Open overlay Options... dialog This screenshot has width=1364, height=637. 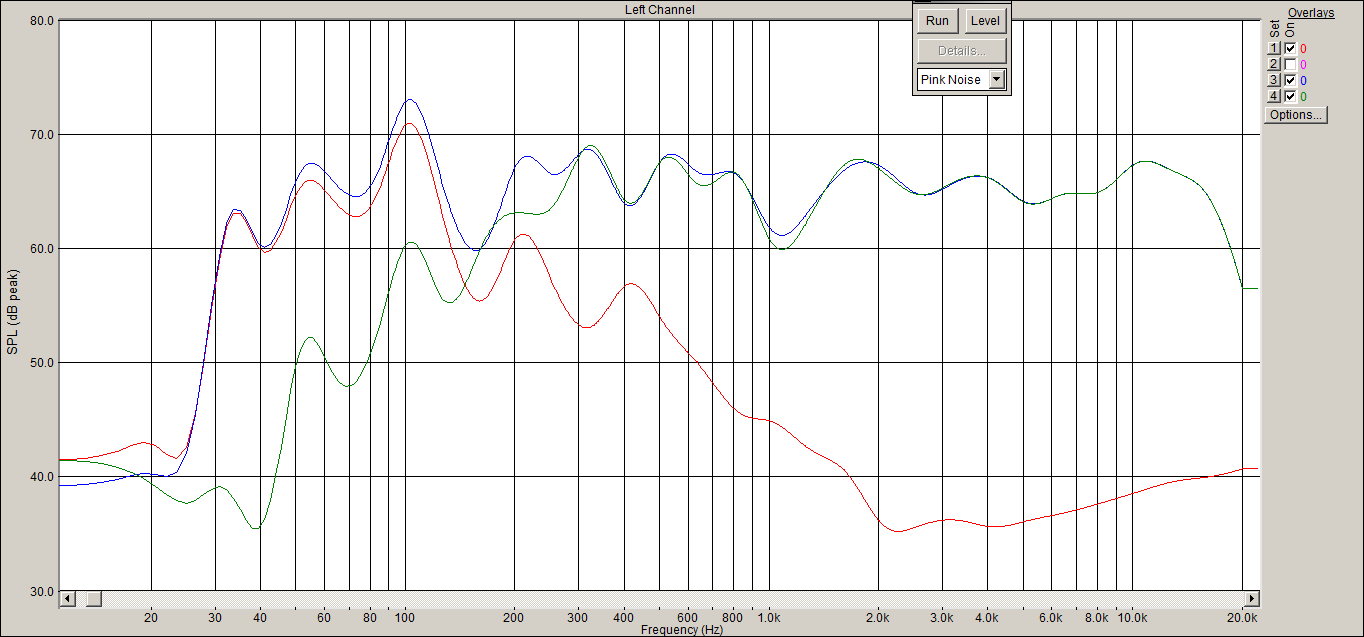(x=1296, y=115)
